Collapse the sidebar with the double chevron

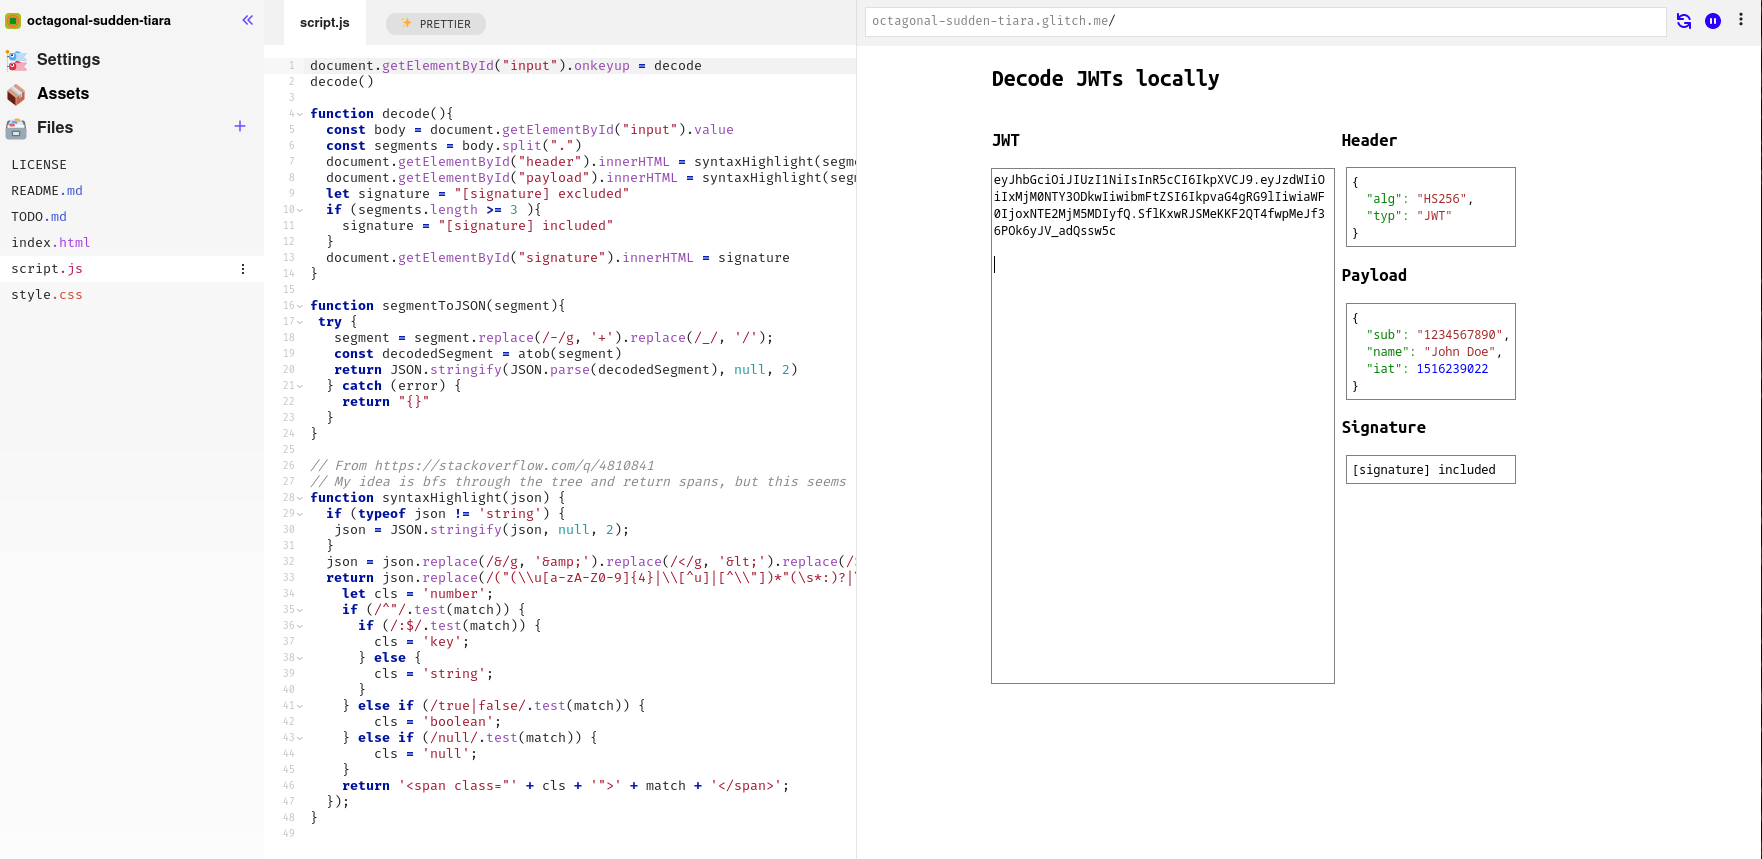[x=247, y=20]
